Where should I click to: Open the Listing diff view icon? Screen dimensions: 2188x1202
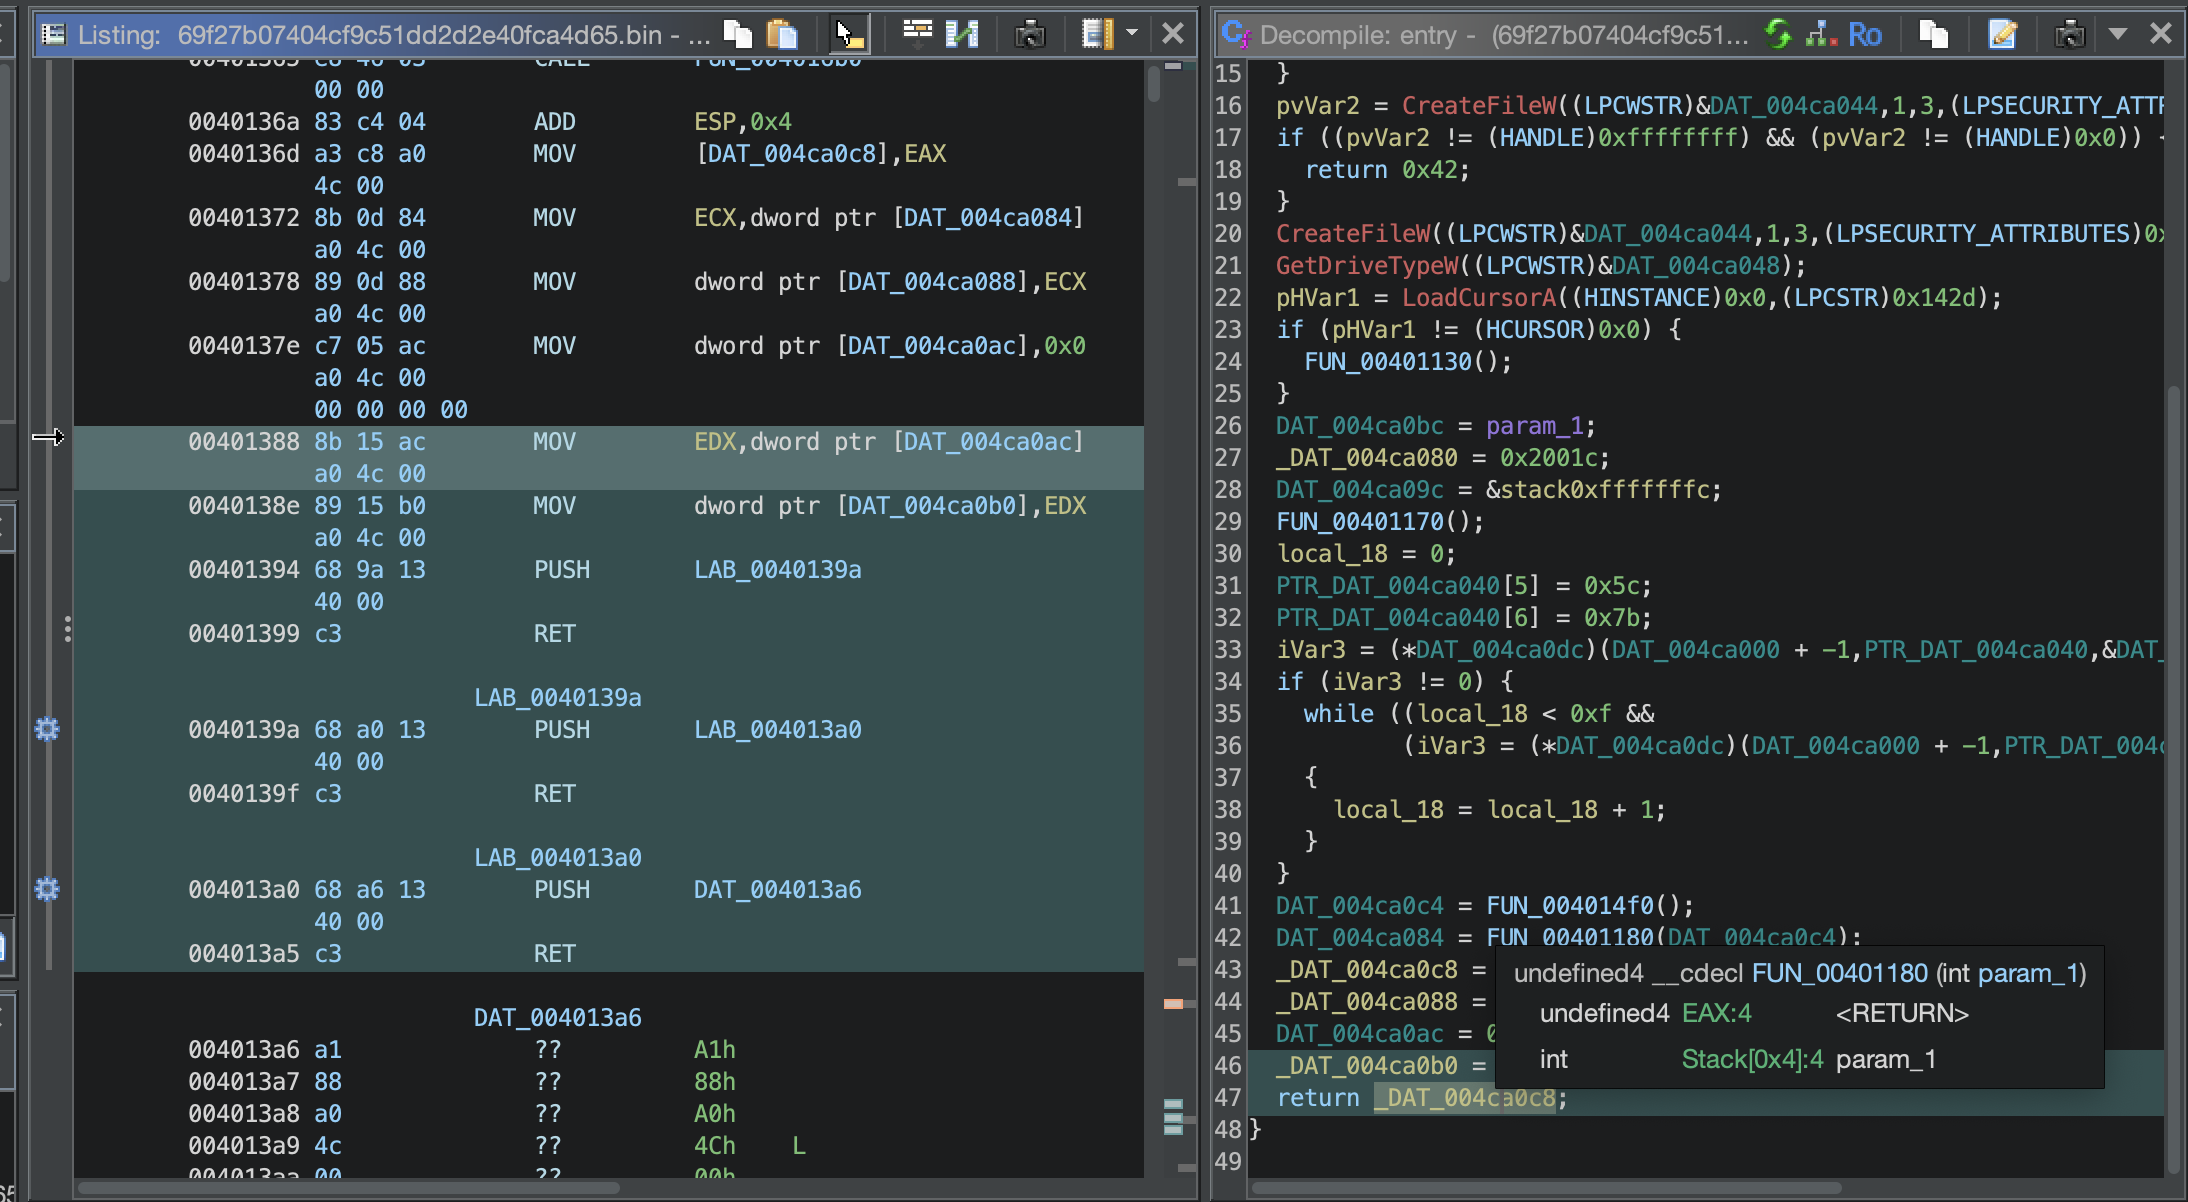962,34
